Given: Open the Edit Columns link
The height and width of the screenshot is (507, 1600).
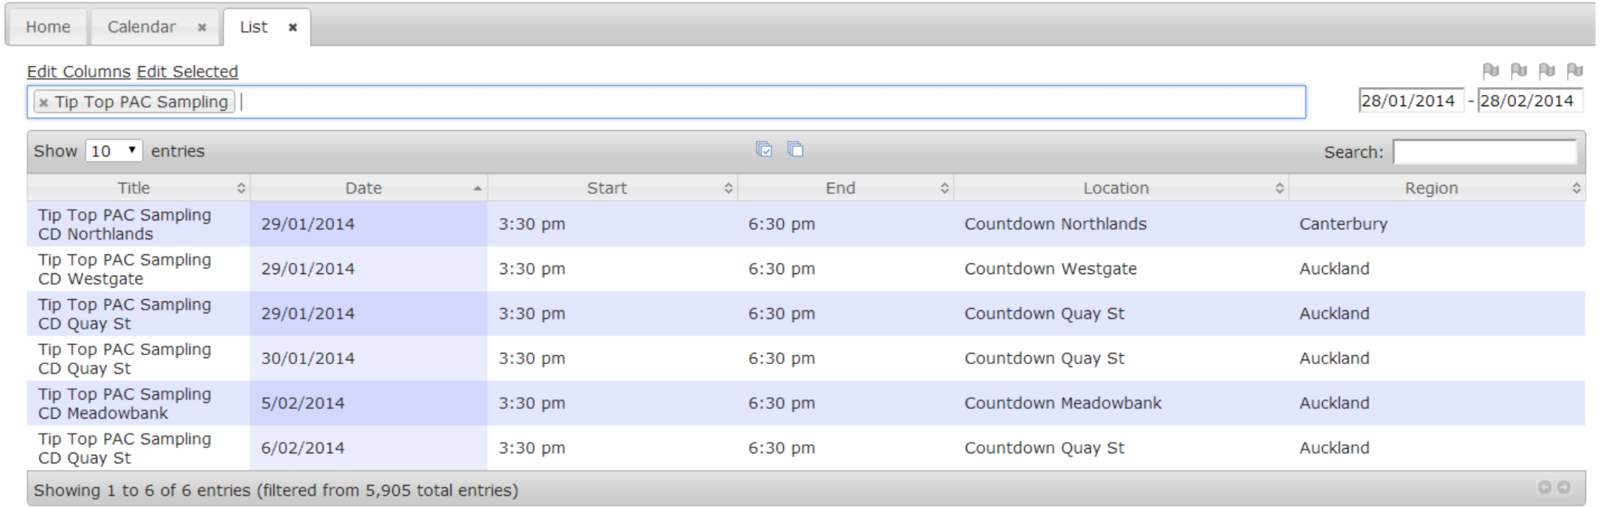Looking at the screenshot, I should tap(78, 72).
